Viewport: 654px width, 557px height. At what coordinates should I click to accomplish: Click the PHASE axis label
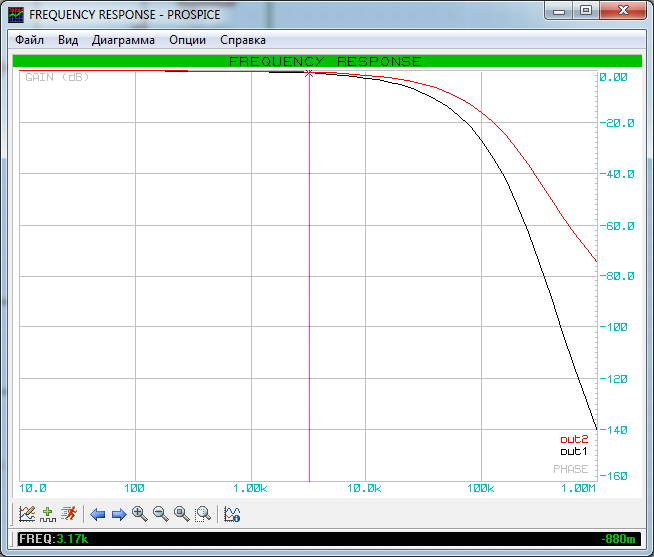570,469
